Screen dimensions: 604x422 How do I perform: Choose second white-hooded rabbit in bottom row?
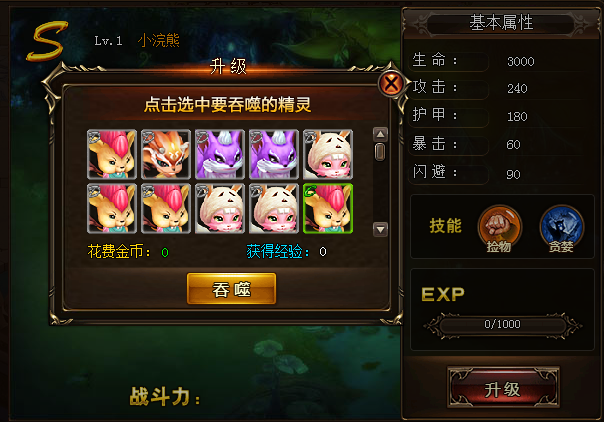[x=273, y=208]
